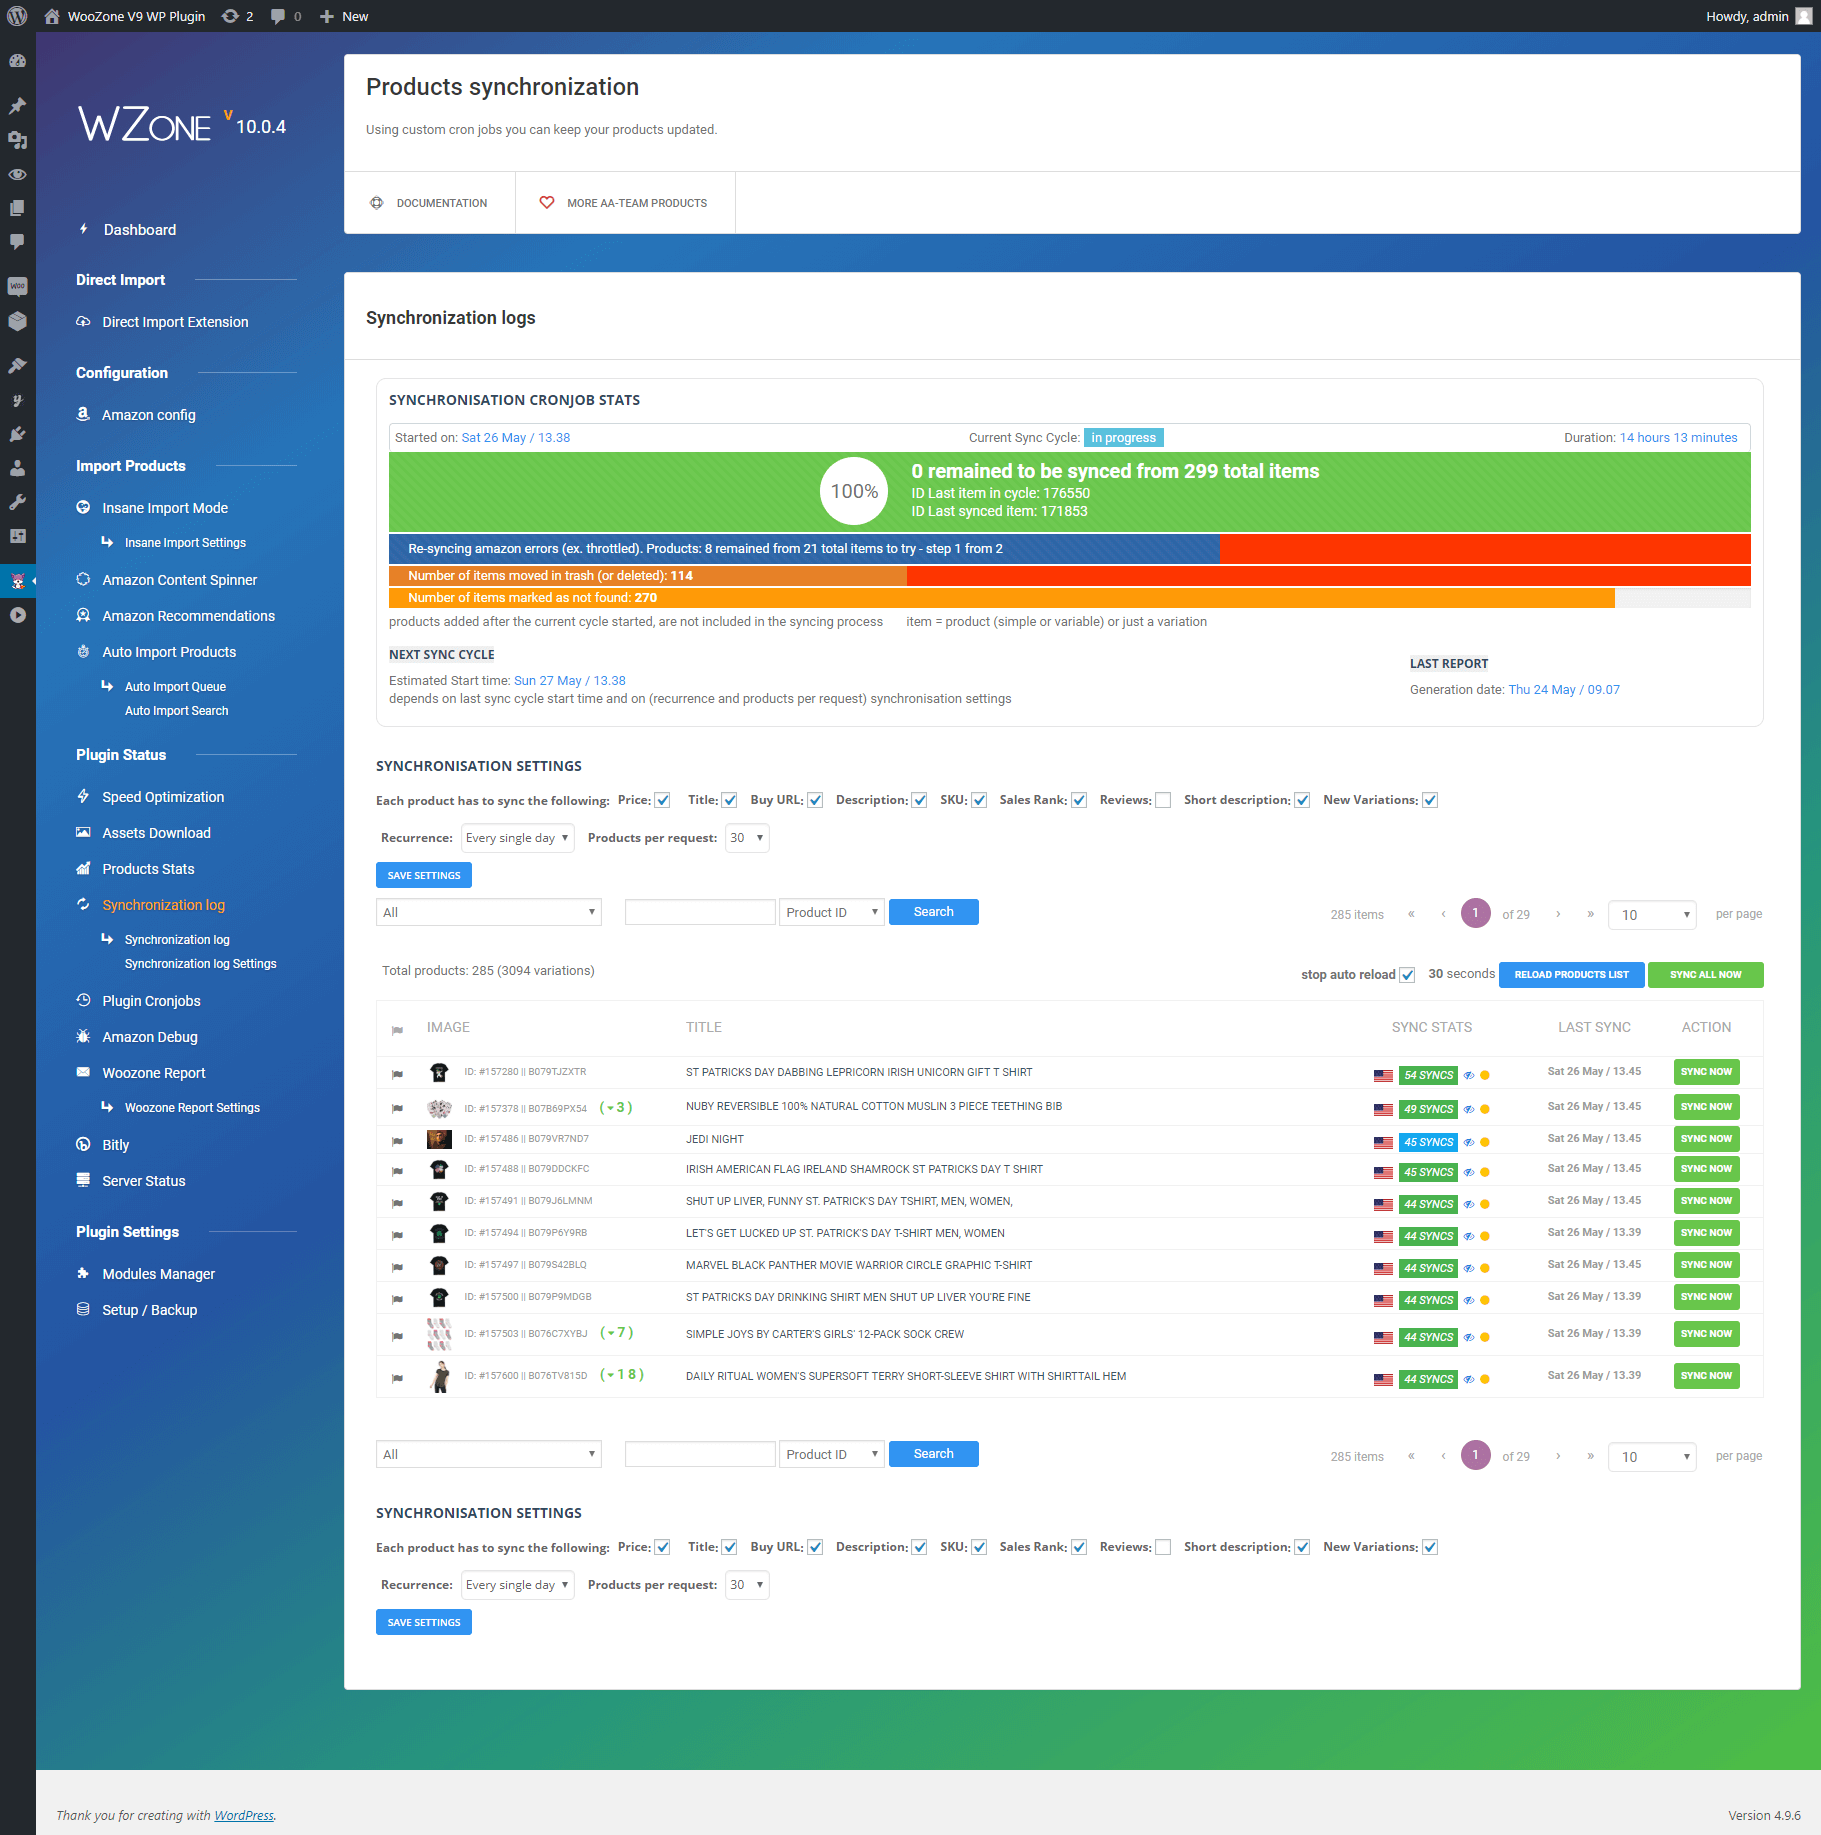Open Media icon in WP sidebar
Viewport: 1821px width, 1835px height.
click(17, 140)
